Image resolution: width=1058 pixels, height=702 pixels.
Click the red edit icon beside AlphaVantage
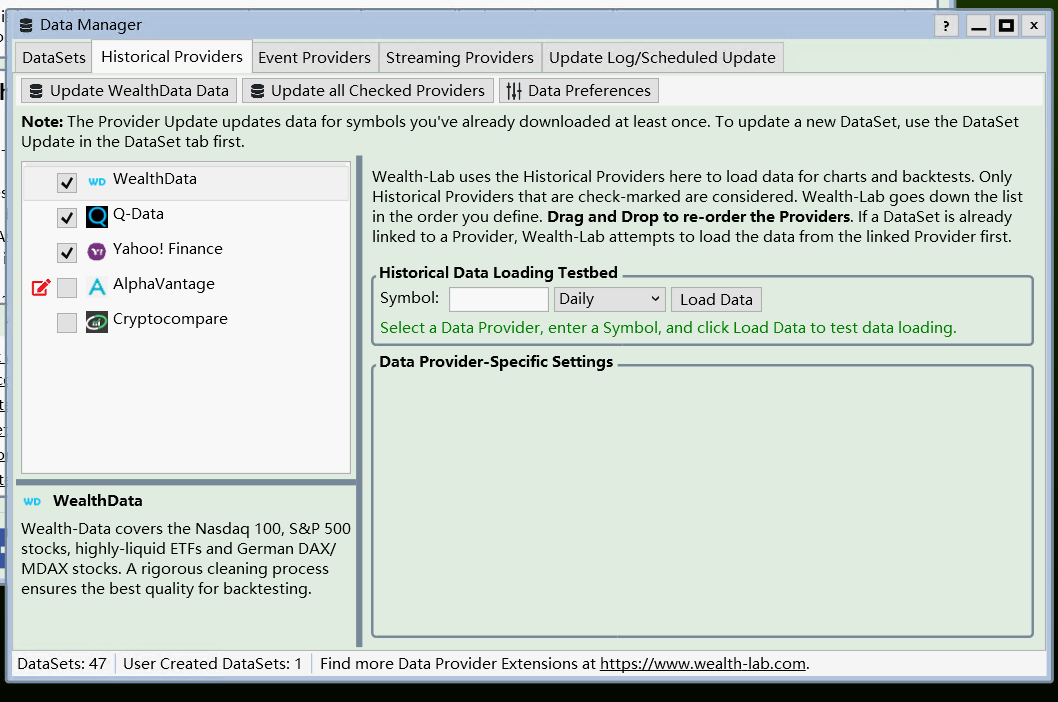pyautogui.click(x=41, y=288)
